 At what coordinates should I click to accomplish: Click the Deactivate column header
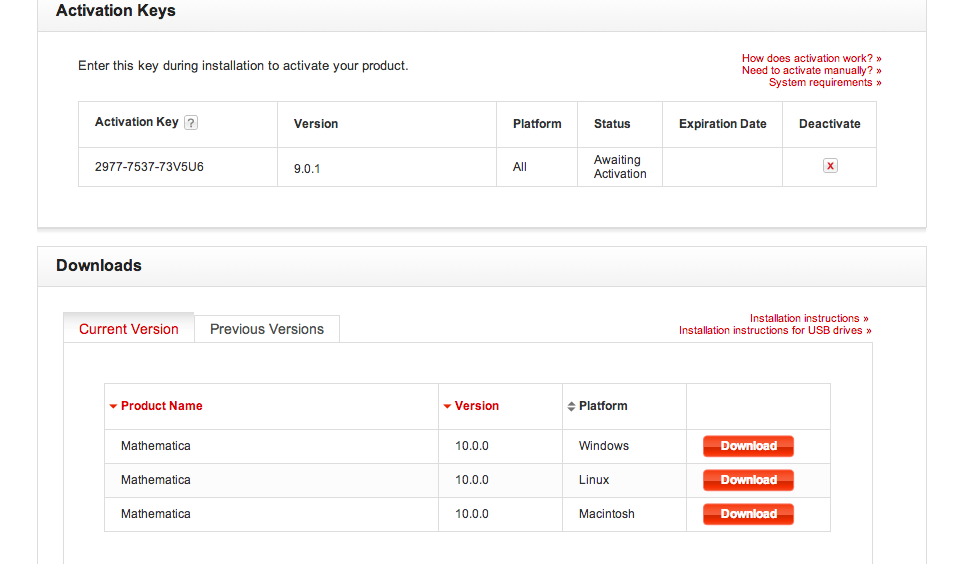click(x=830, y=124)
